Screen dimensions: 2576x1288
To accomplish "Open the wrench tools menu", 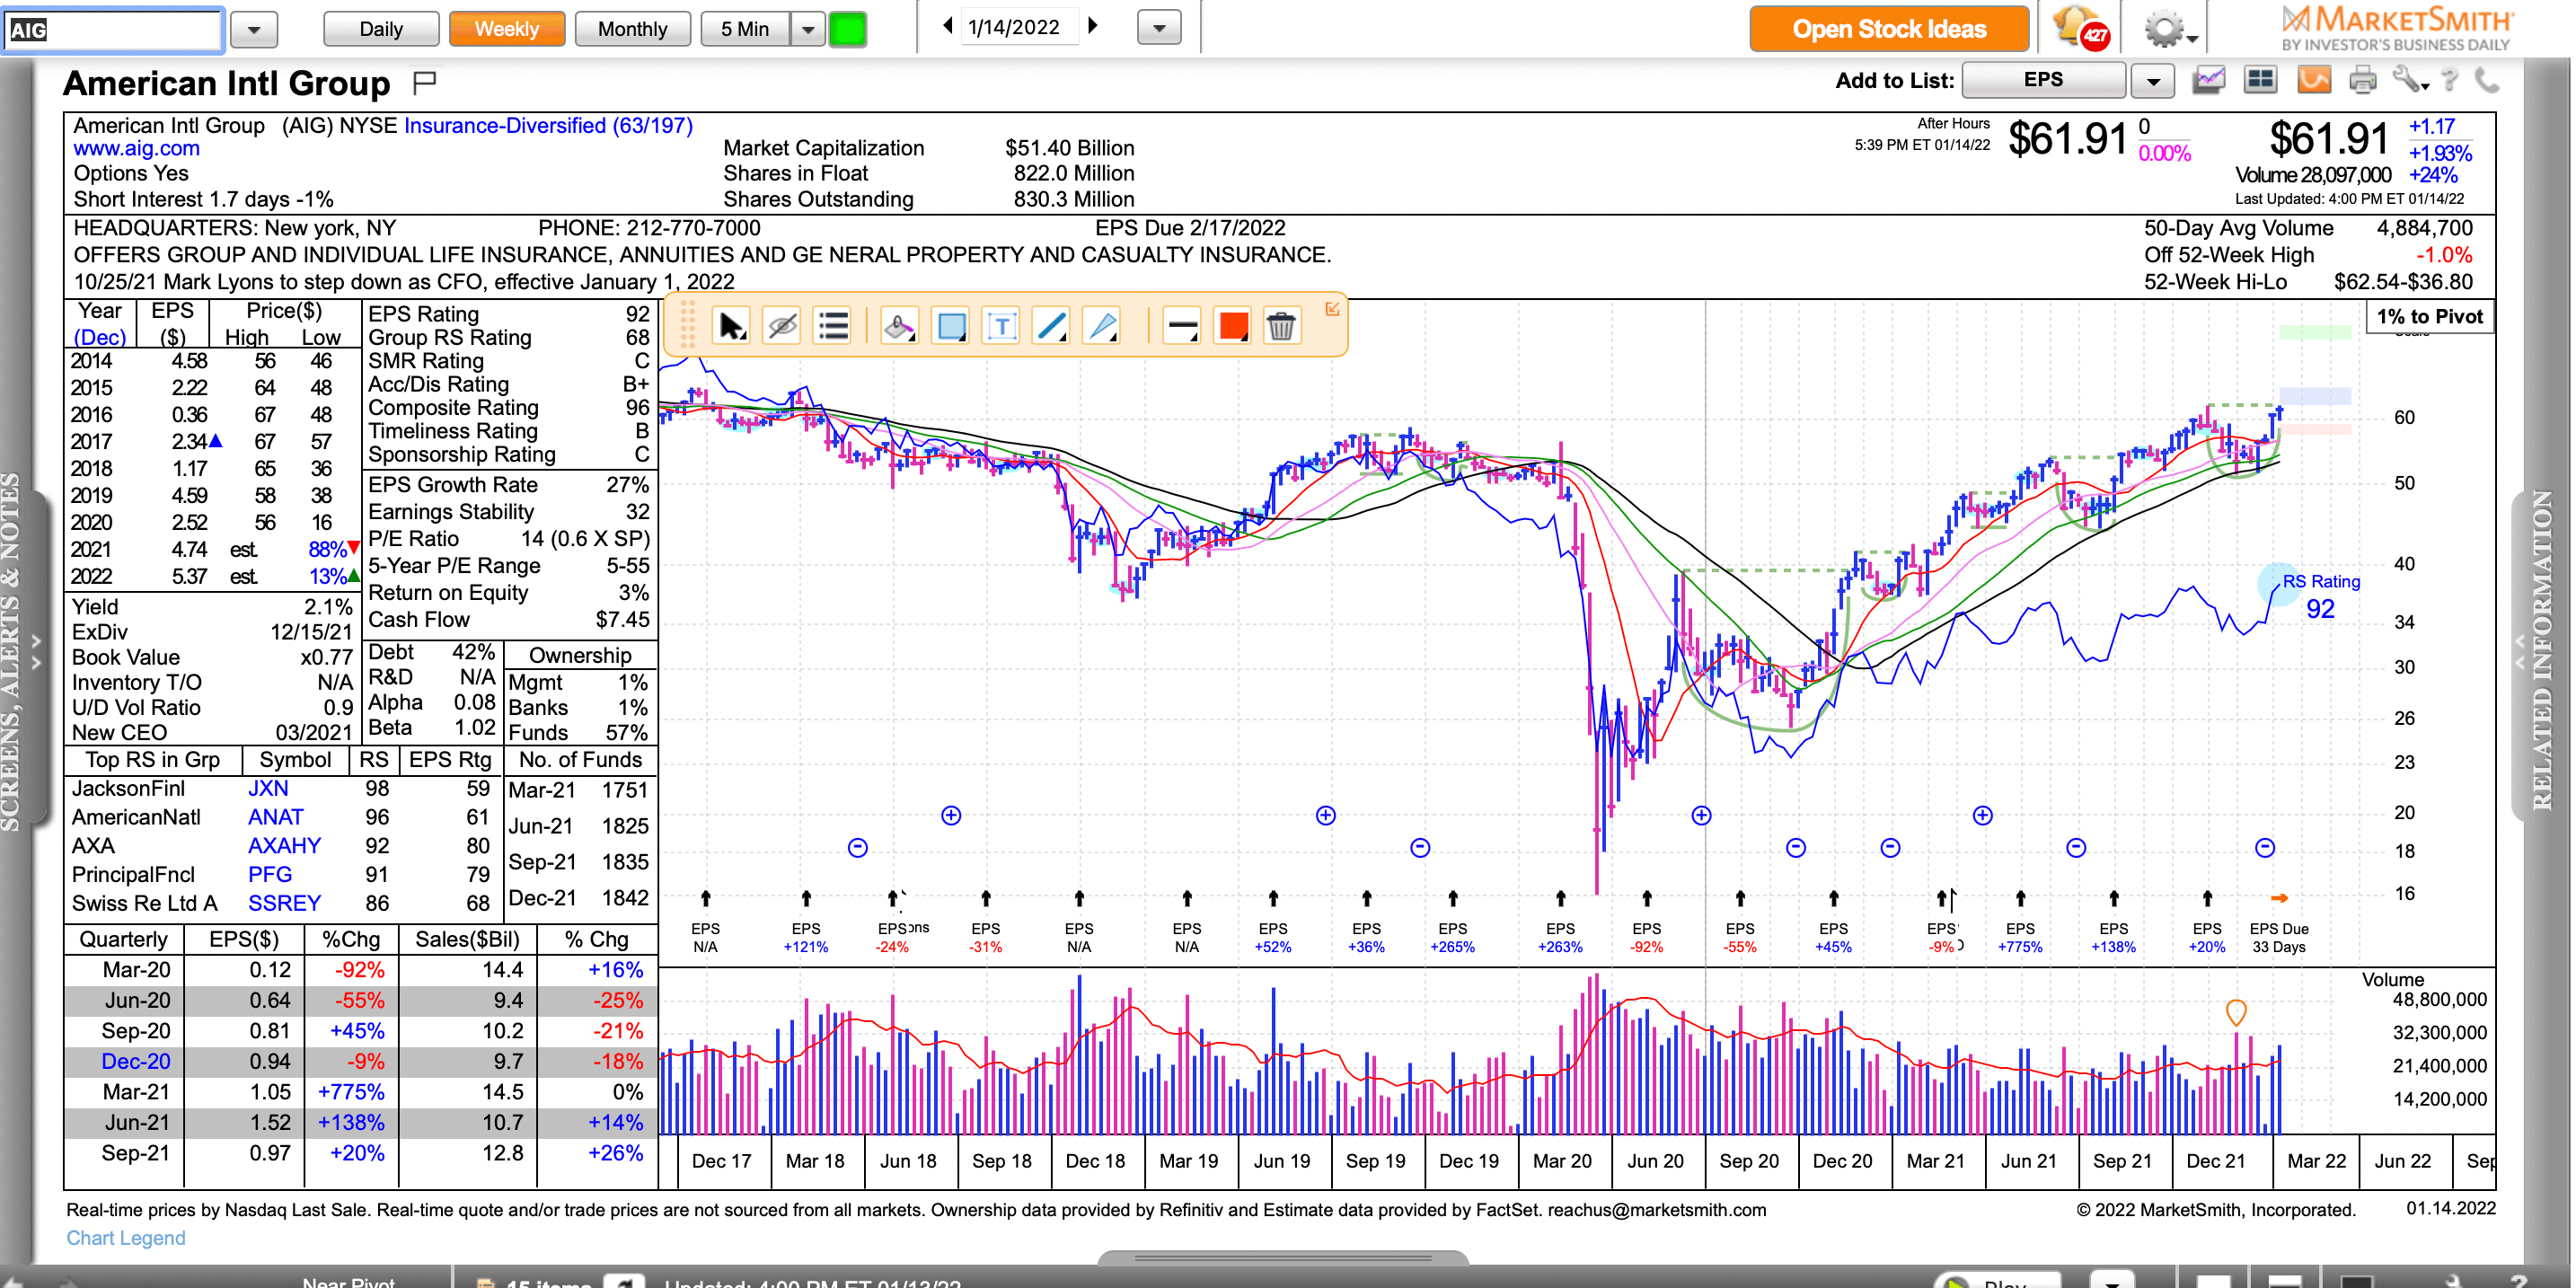I will [x=2411, y=80].
